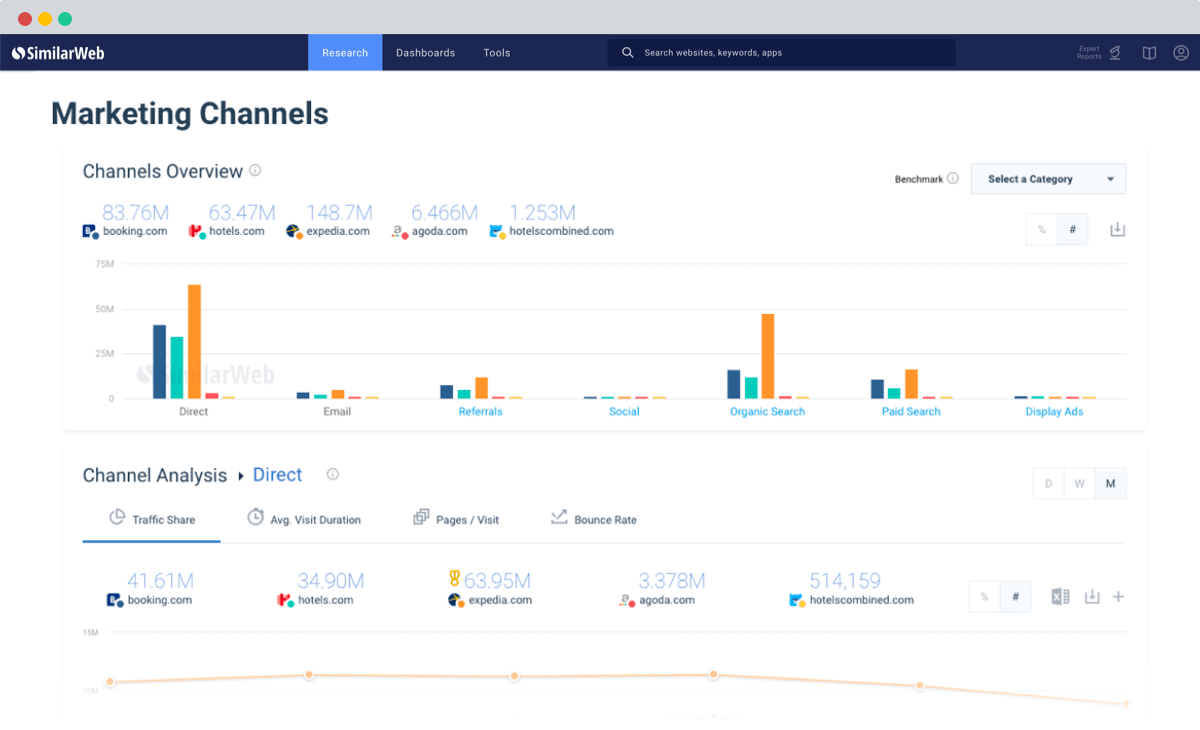Screen dimensions: 1200x730
Task: Click the medal icon beside 63.95M
Action: click(455, 578)
